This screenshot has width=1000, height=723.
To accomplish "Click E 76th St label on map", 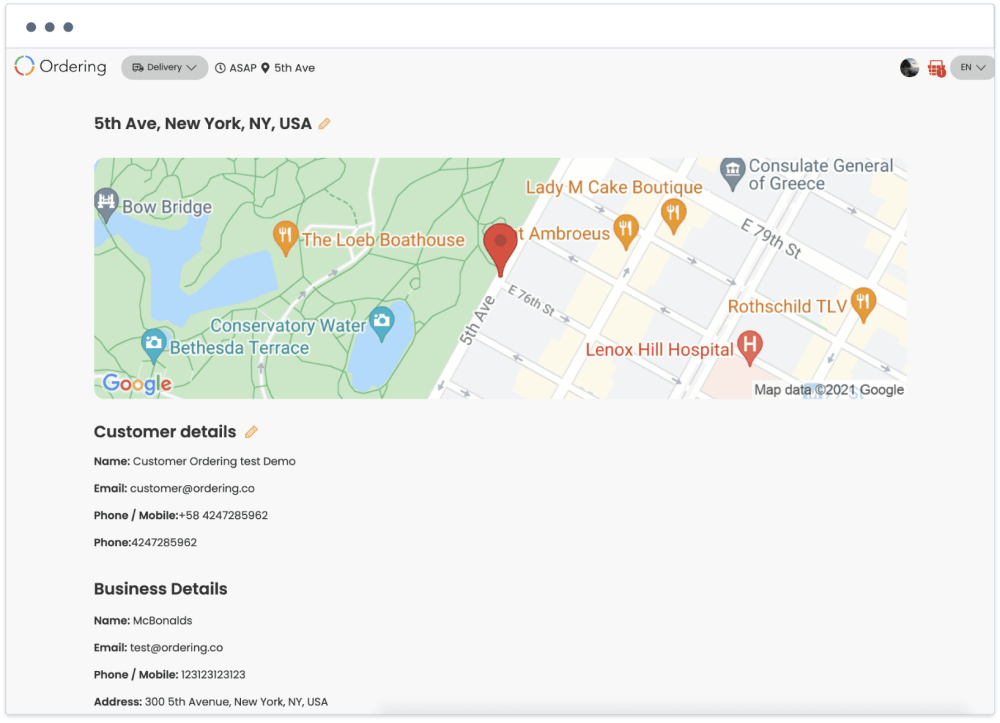I will tap(531, 300).
